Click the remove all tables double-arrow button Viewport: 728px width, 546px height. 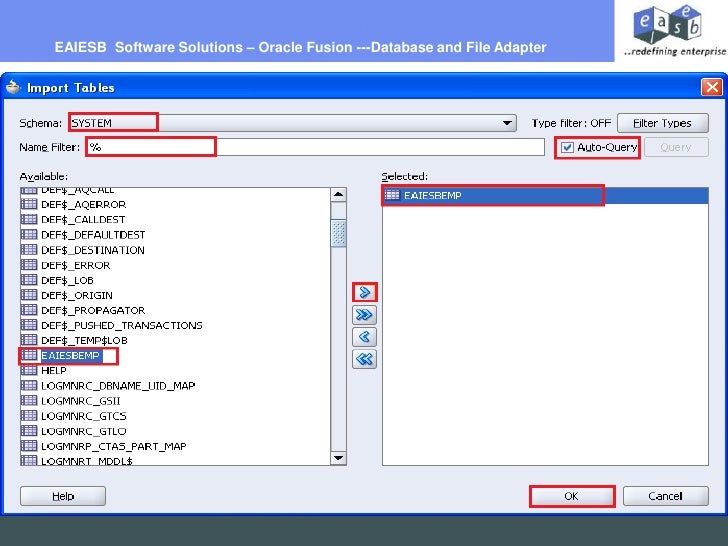tap(364, 359)
